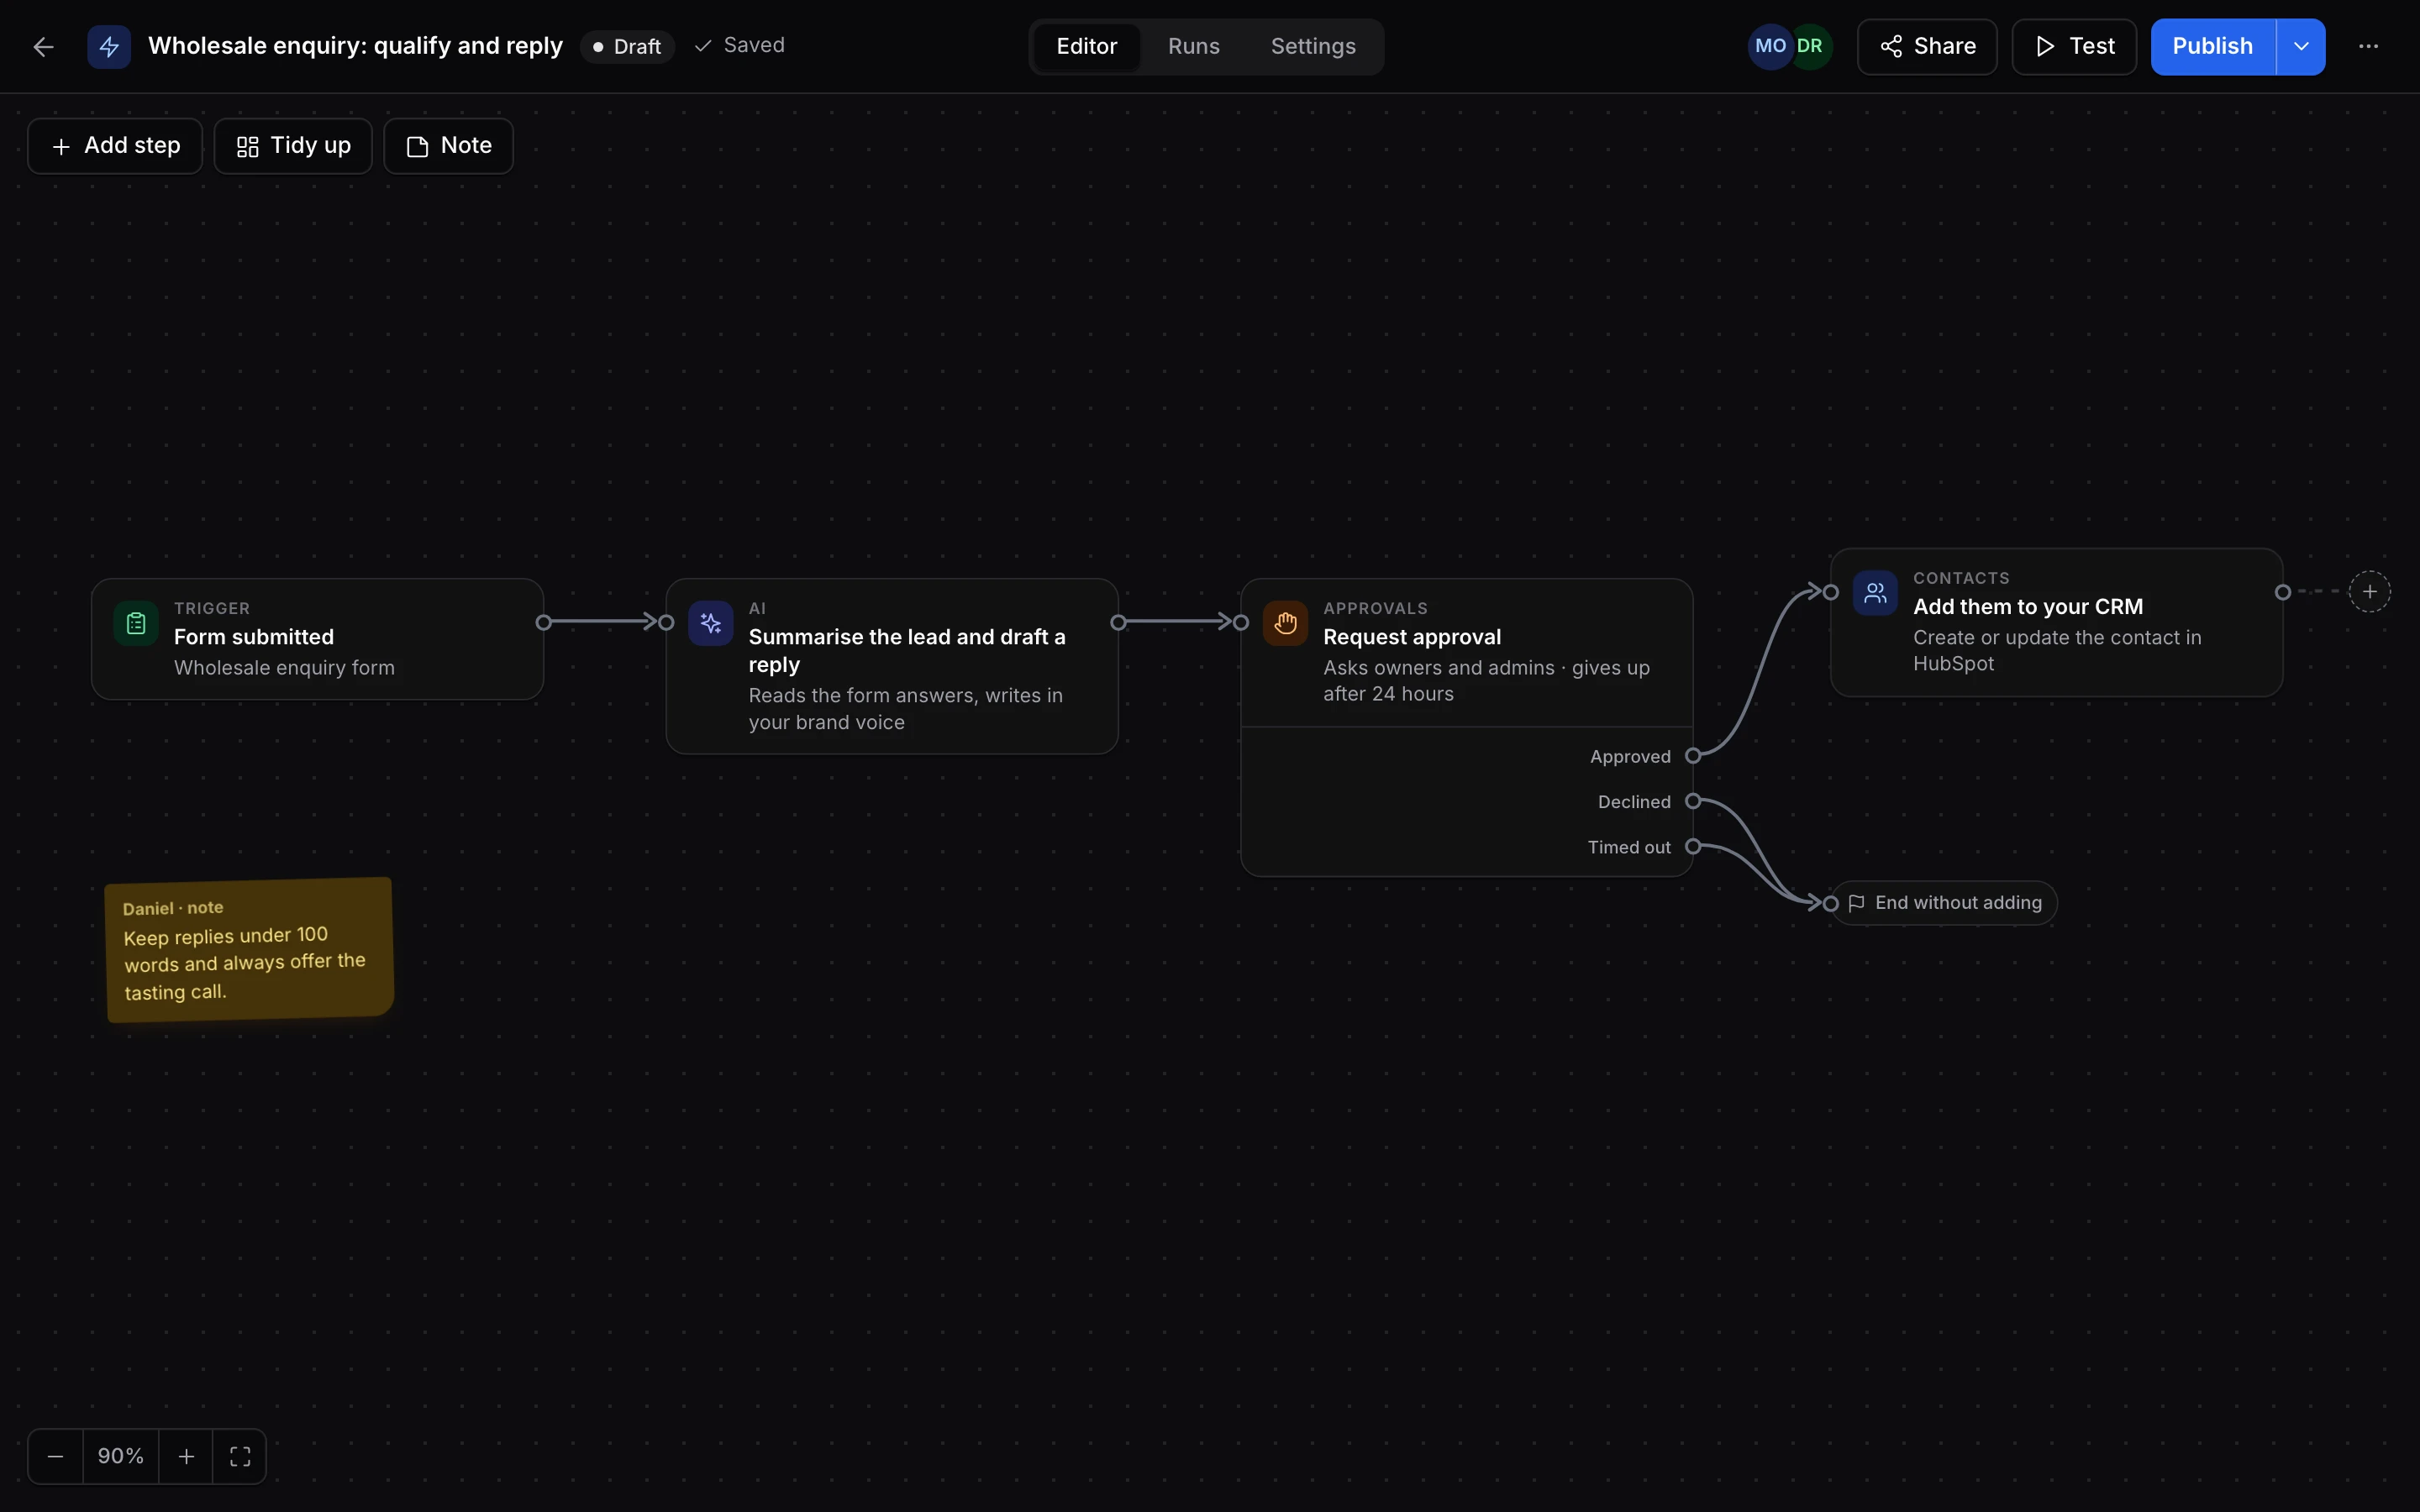Image resolution: width=2420 pixels, height=1512 pixels.
Task: Click the lightning bolt workflow icon
Action: click(x=109, y=47)
